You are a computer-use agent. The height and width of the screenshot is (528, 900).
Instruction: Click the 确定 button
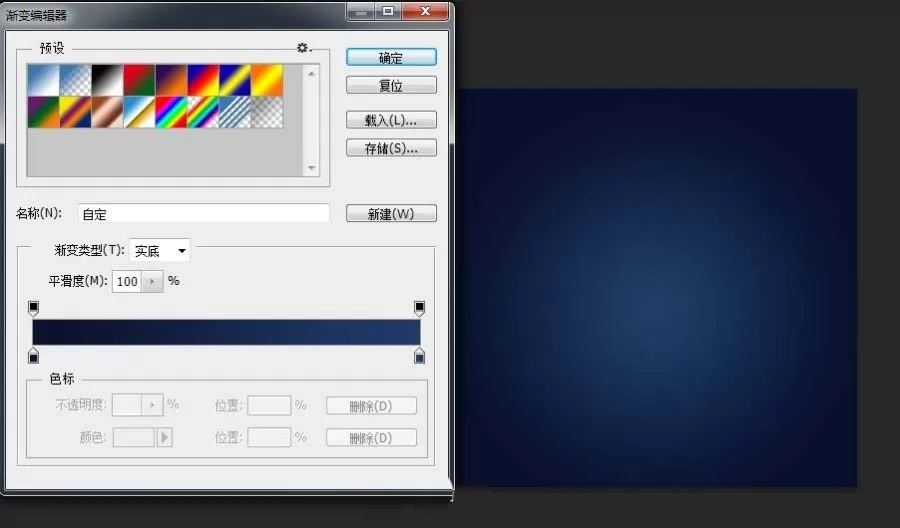(x=391, y=57)
